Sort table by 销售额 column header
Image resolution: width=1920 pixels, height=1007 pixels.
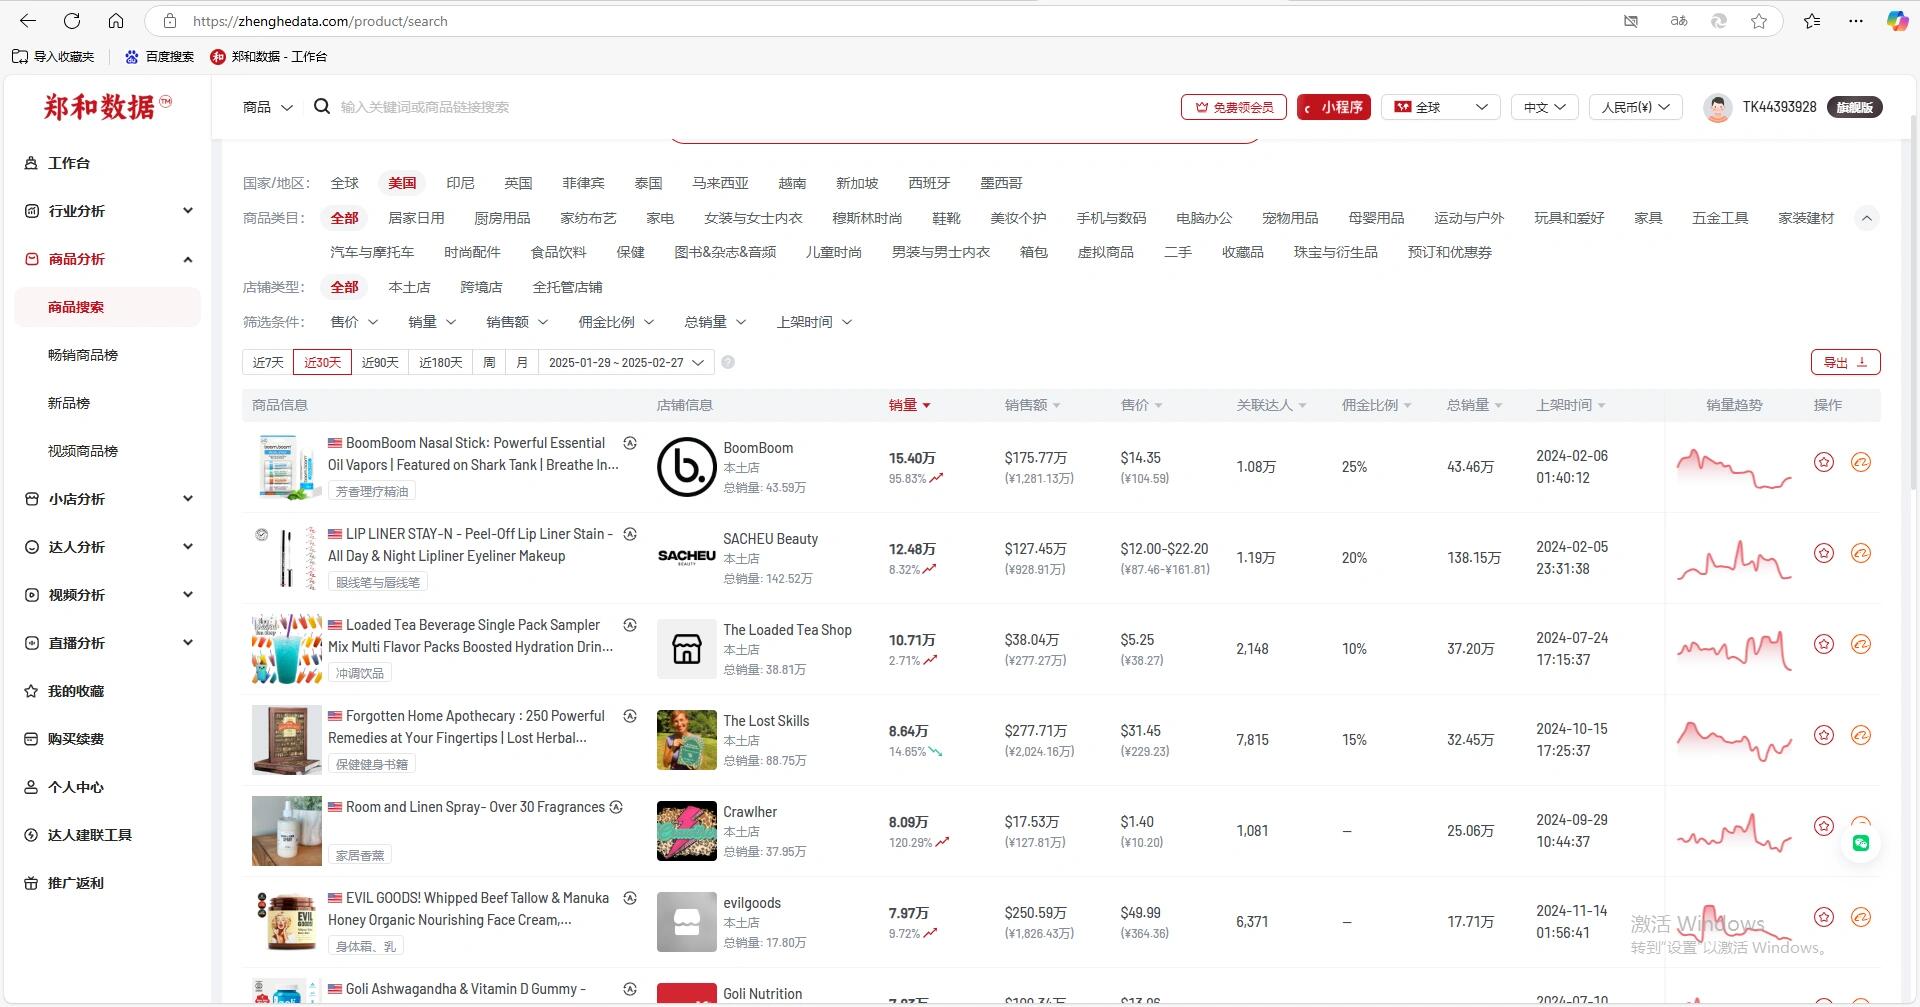[1032, 405]
